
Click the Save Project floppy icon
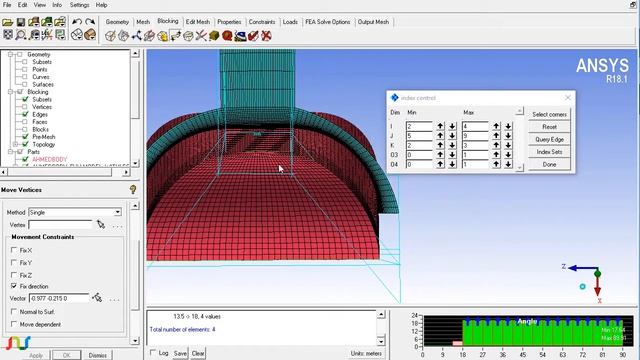pos(20,22)
